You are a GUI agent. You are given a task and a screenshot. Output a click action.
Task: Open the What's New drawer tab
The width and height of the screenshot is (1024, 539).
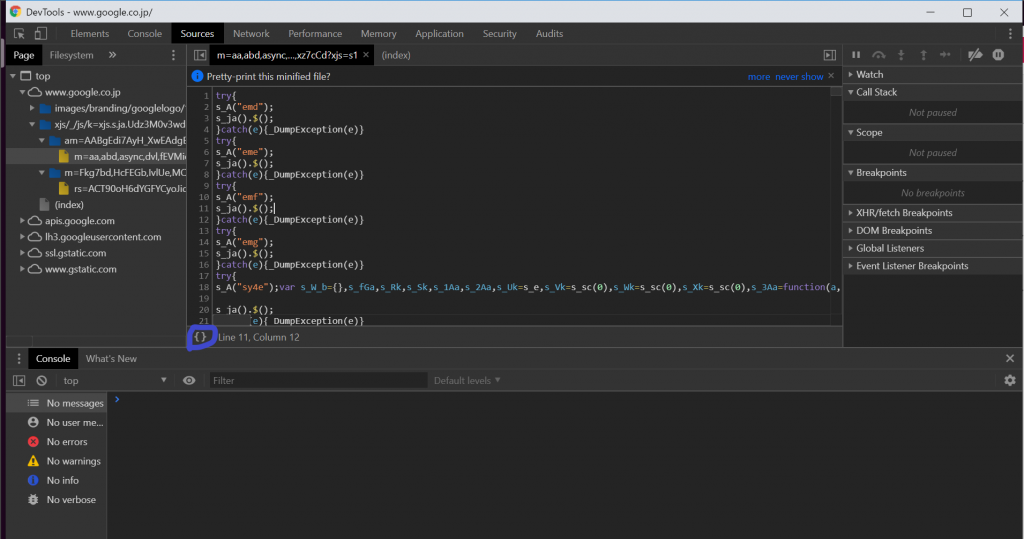(111, 359)
